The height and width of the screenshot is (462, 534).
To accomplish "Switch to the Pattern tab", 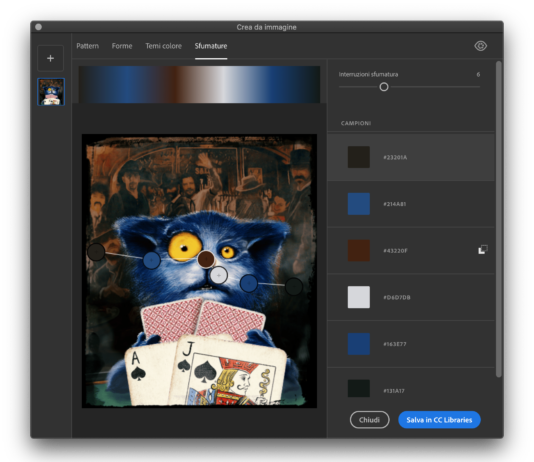I will [x=88, y=46].
